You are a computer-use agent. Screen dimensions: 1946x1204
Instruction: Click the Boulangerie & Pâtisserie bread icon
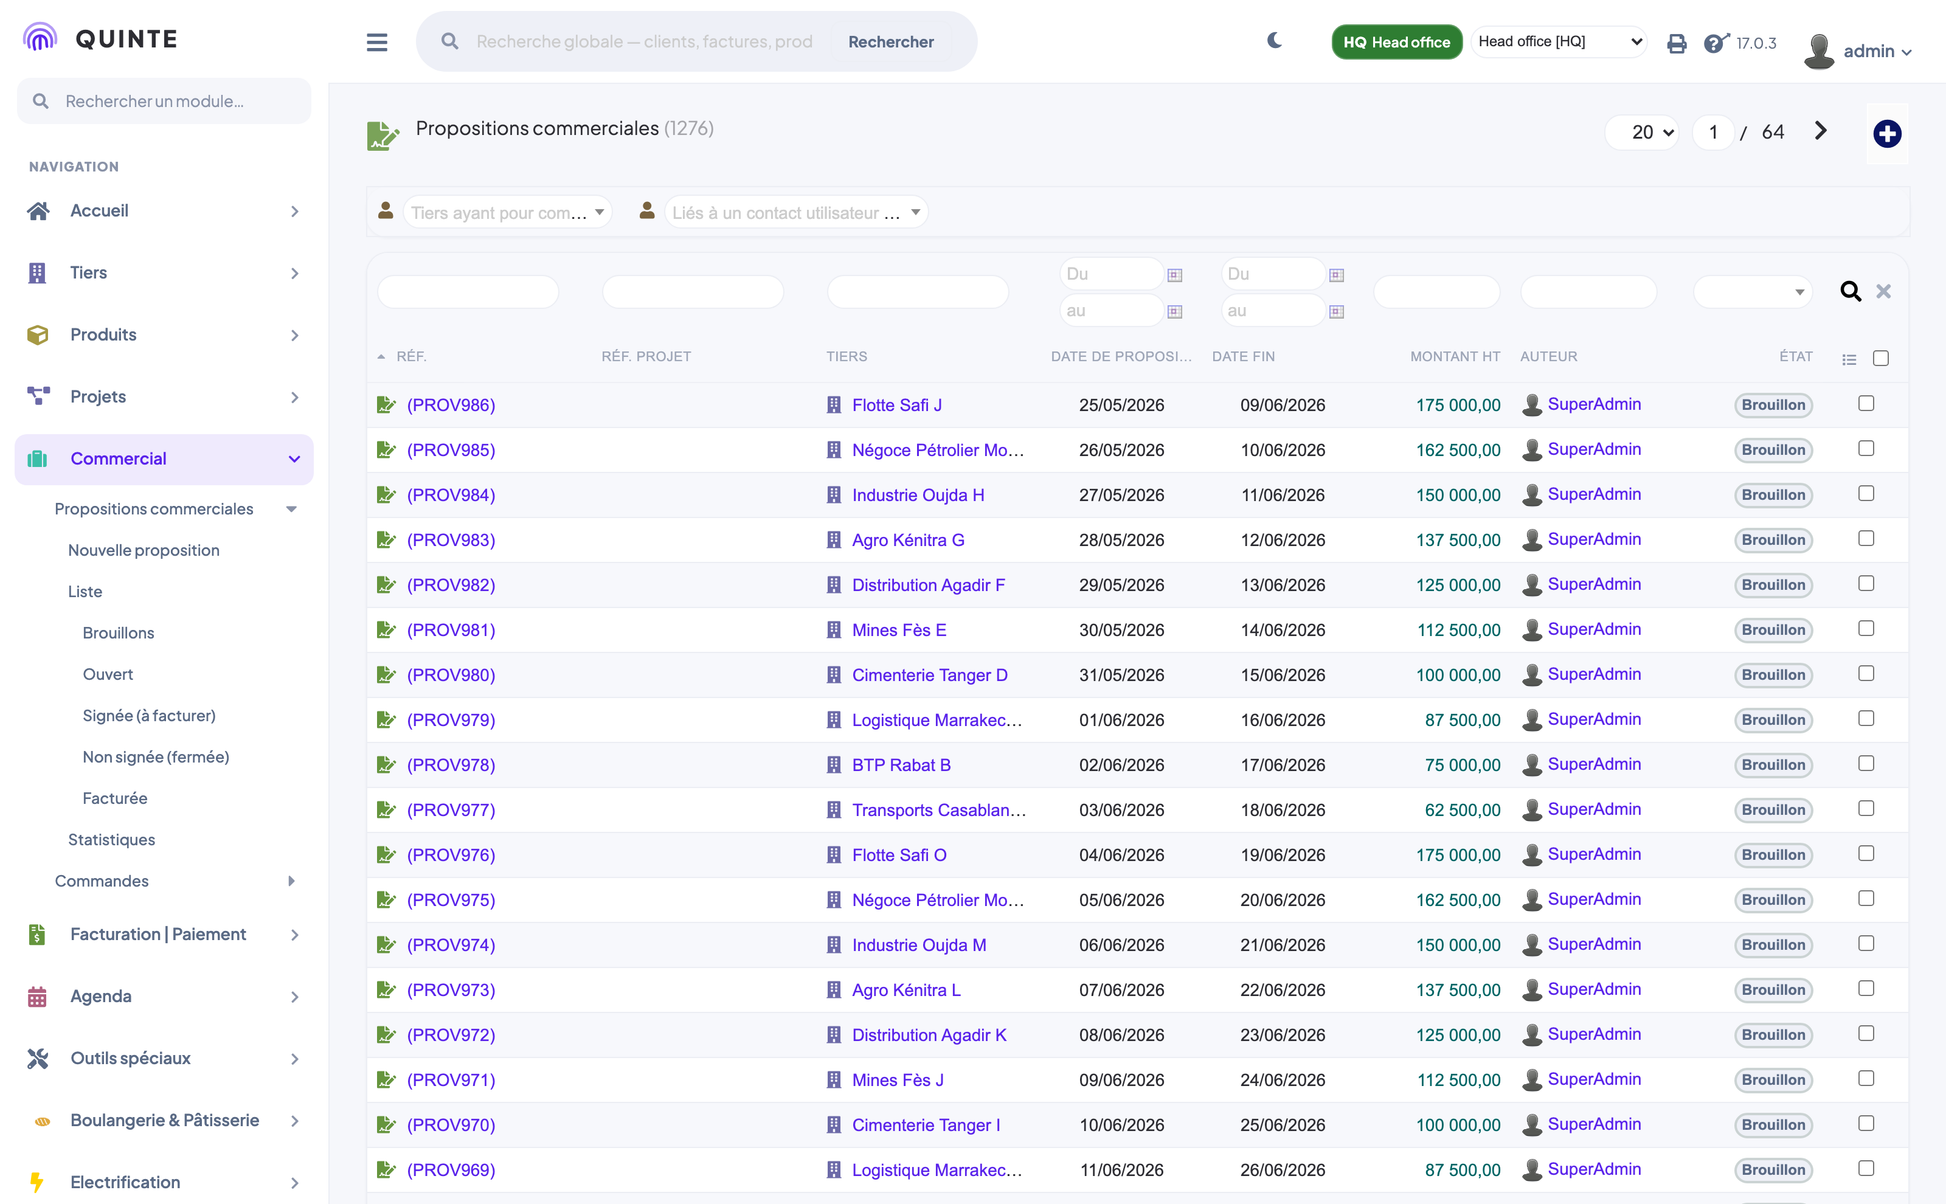[x=42, y=1121]
